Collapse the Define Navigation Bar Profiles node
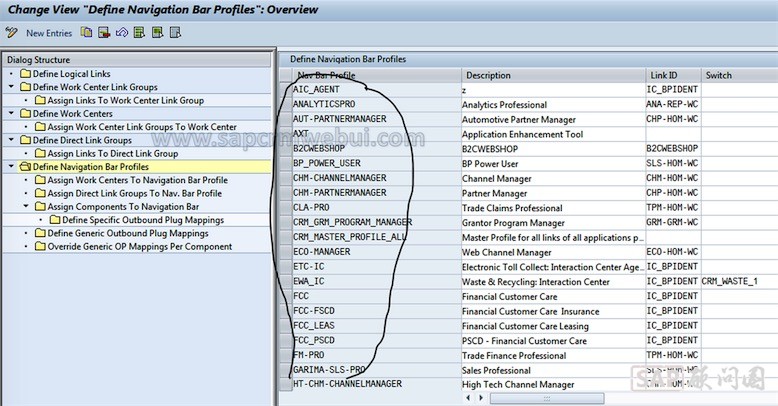The image size is (778, 406). [10, 167]
